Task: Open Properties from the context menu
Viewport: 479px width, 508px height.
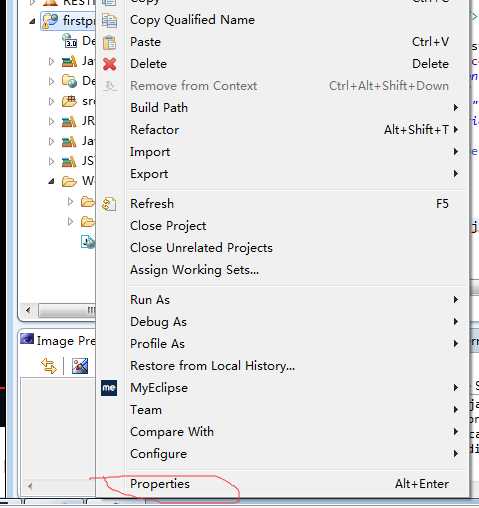Action: (160, 484)
